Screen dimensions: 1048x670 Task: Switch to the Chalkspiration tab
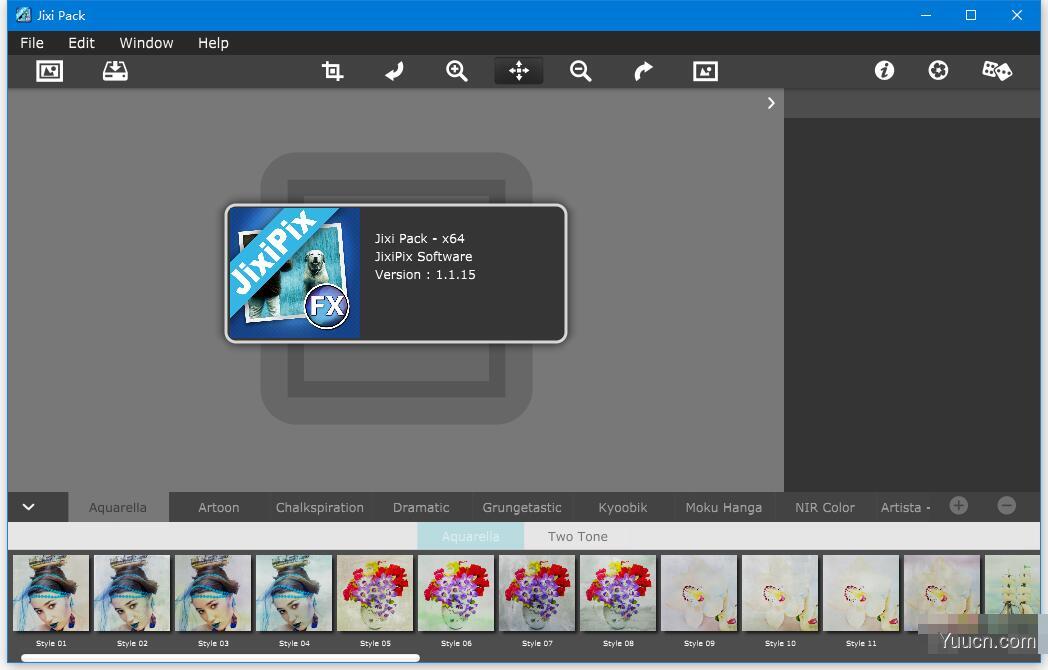[x=320, y=508]
